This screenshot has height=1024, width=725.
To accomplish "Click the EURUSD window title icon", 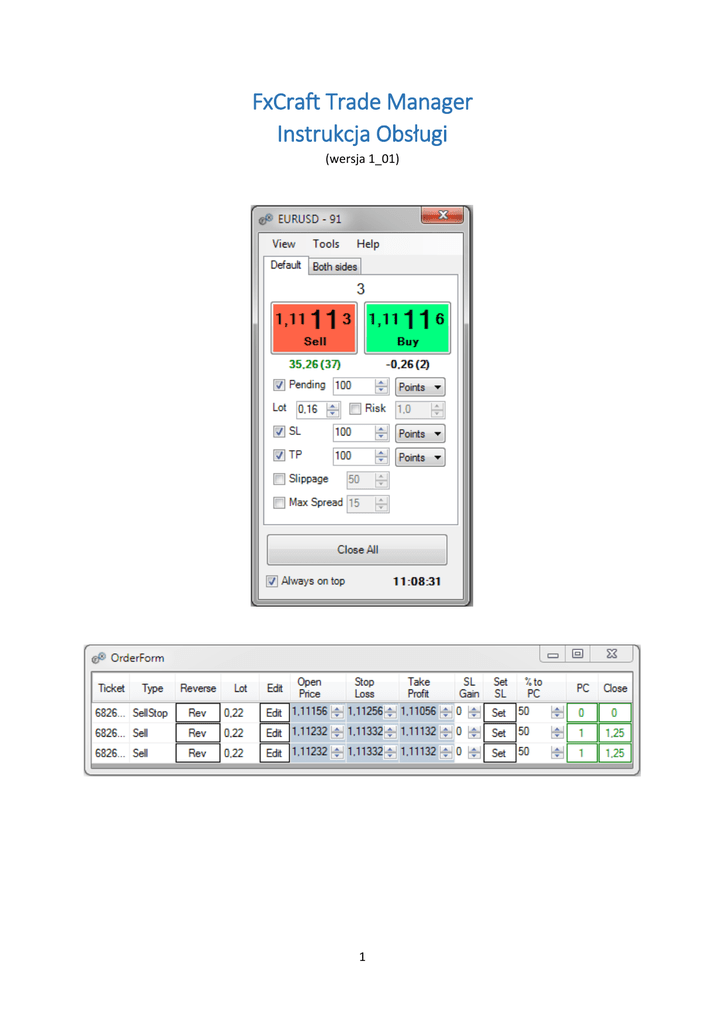I will 266,219.
